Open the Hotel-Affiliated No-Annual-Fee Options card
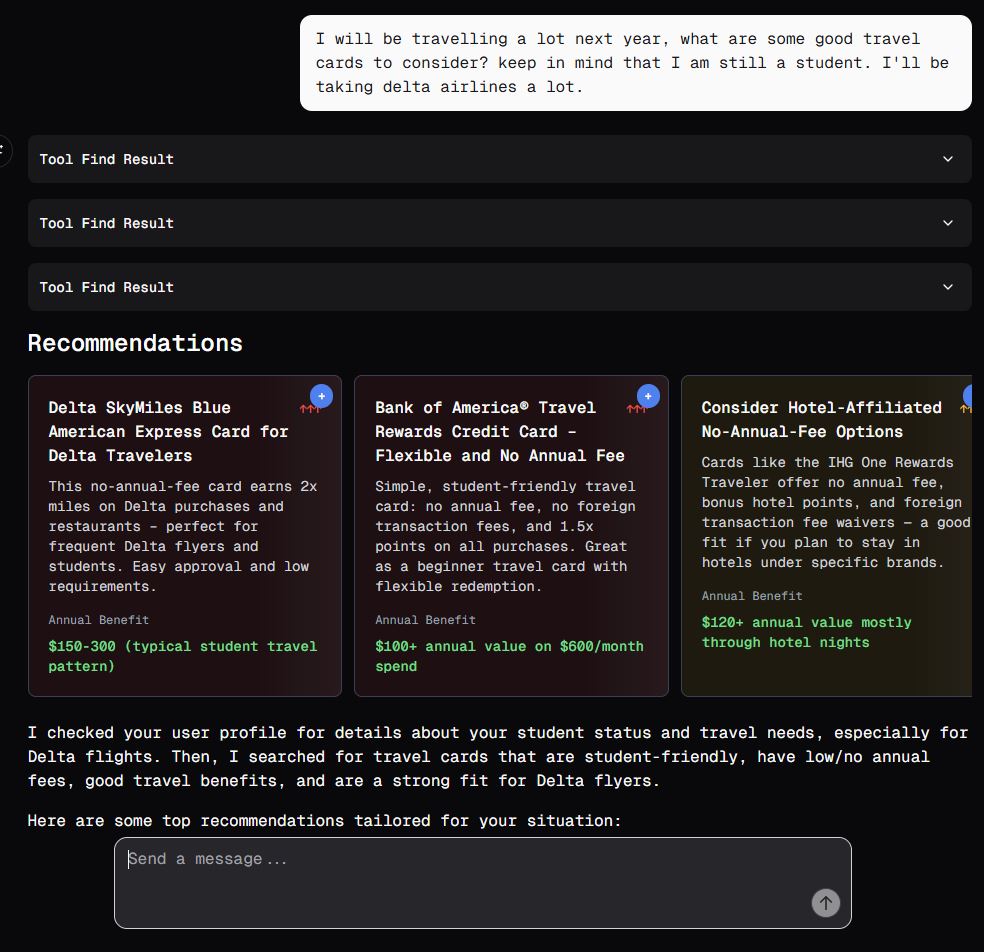This screenshot has height=952, width=984. pyautogui.click(x=826, y=536)
